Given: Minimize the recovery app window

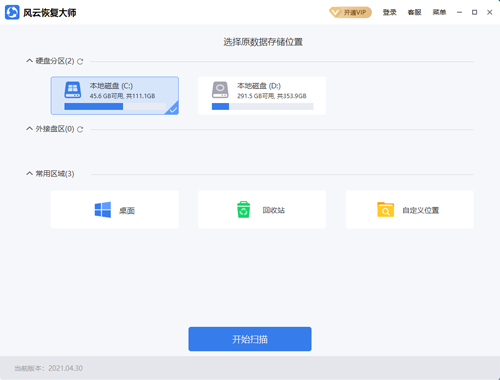Looking at the screenshot, I should point(459,12).
